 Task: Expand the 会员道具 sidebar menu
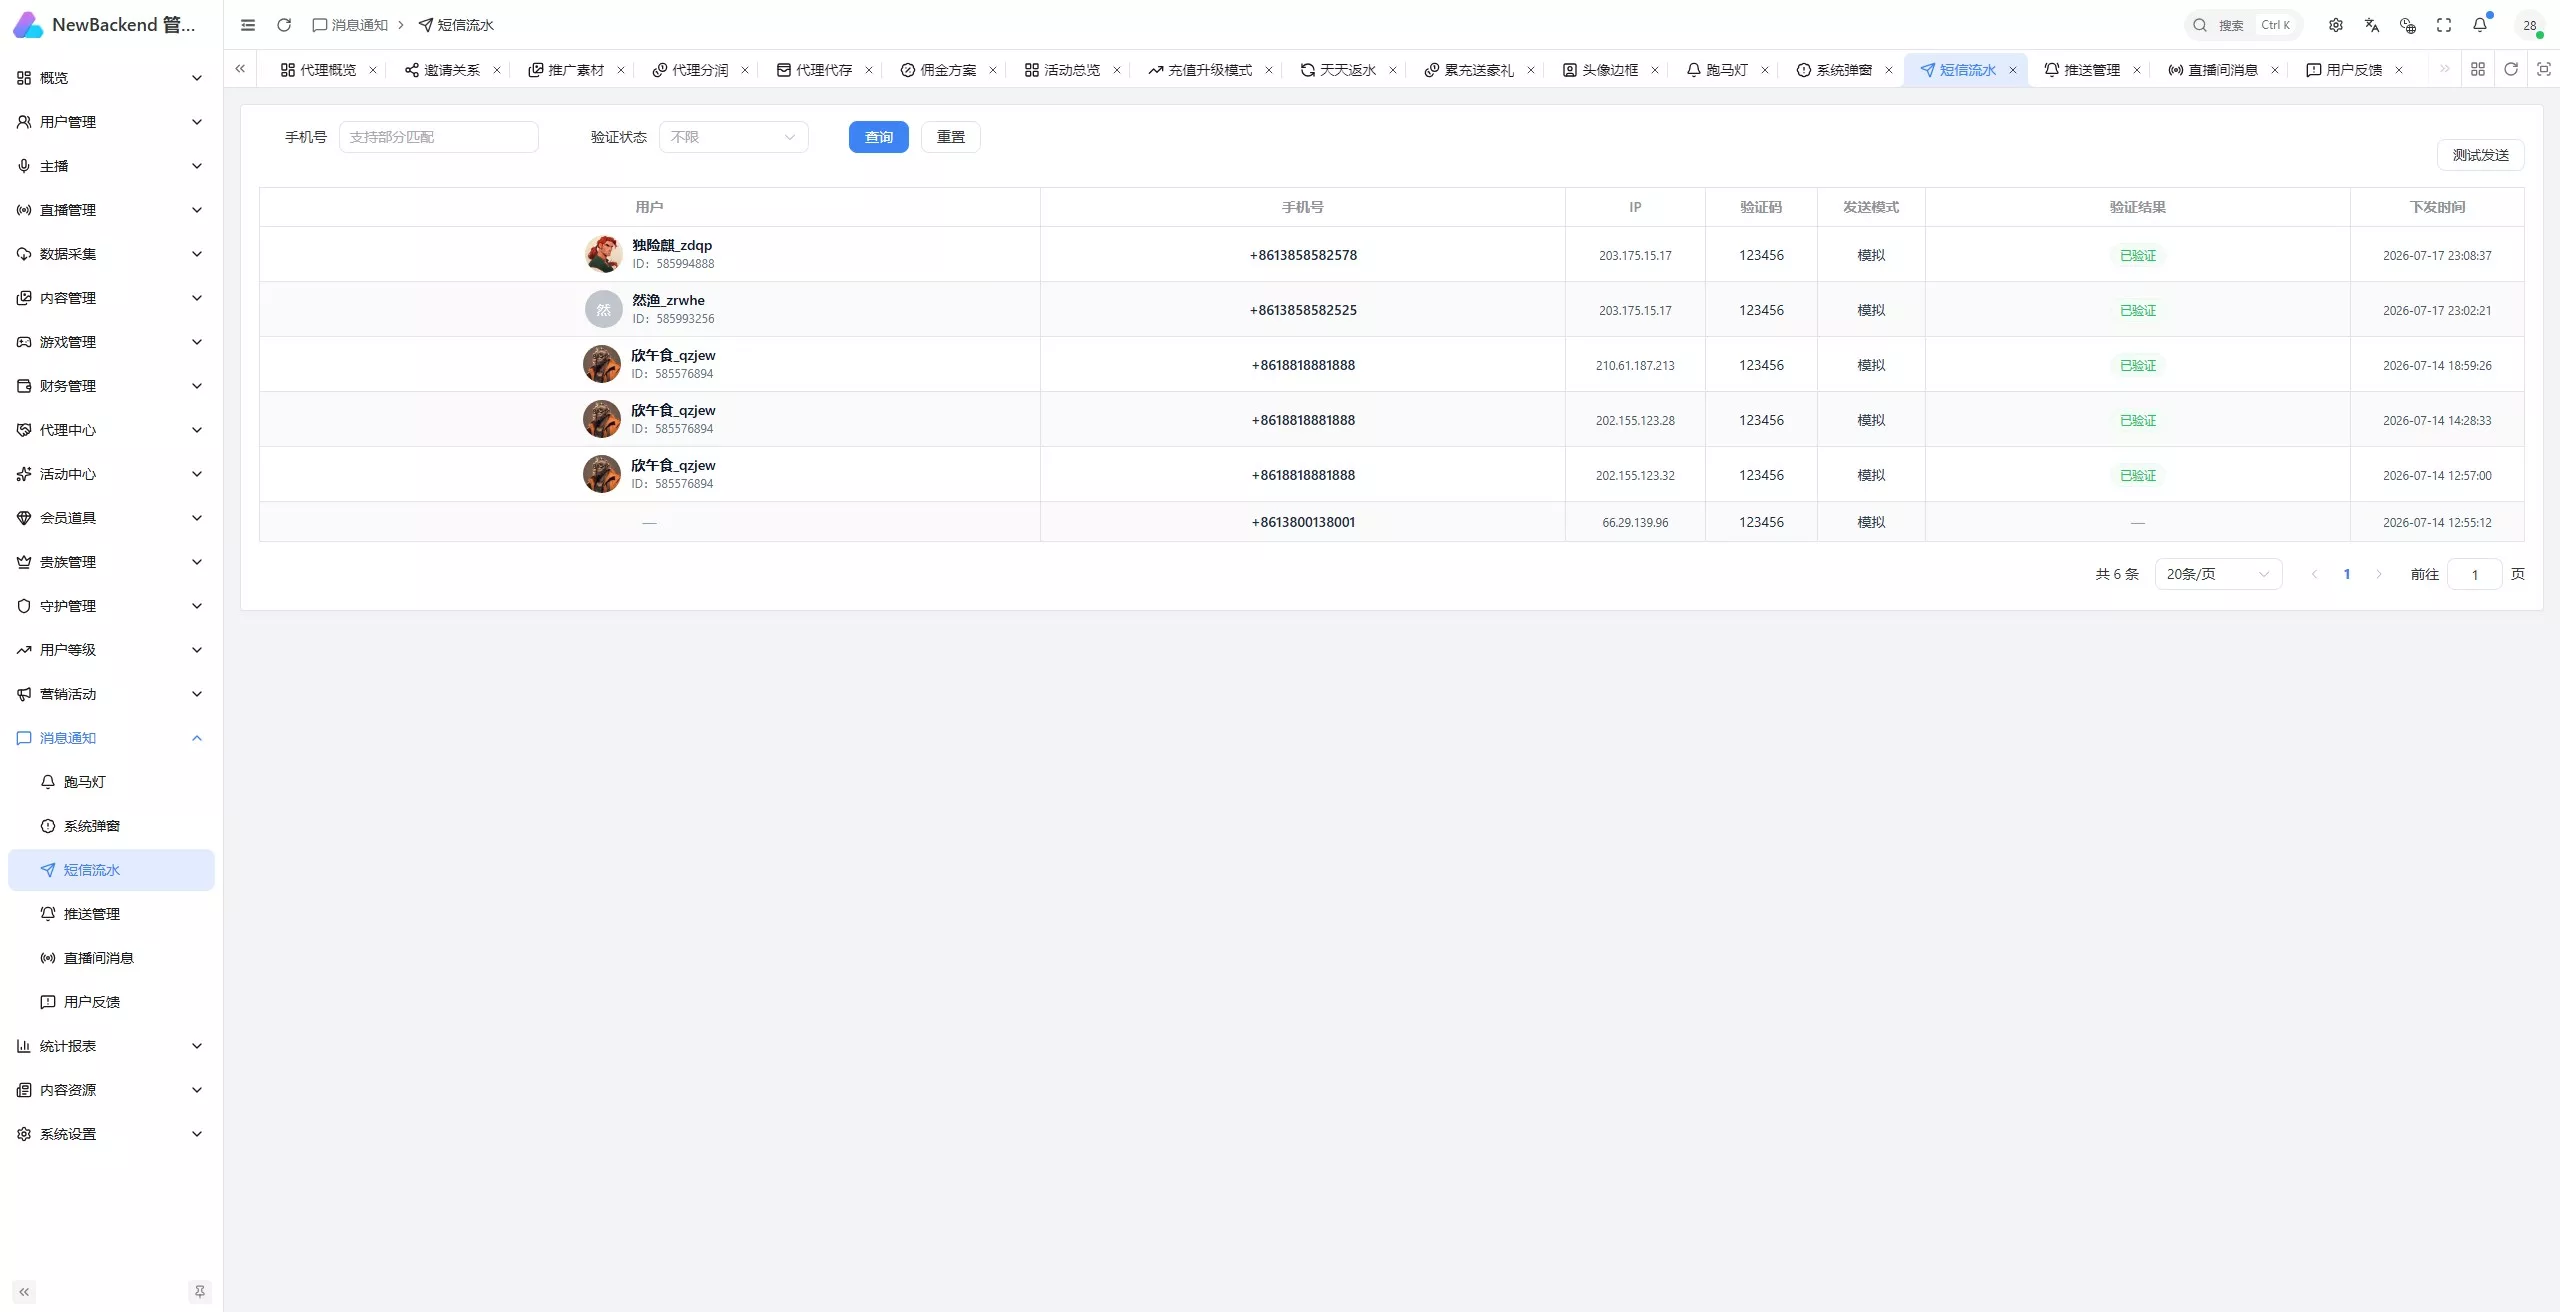point(111,518)
